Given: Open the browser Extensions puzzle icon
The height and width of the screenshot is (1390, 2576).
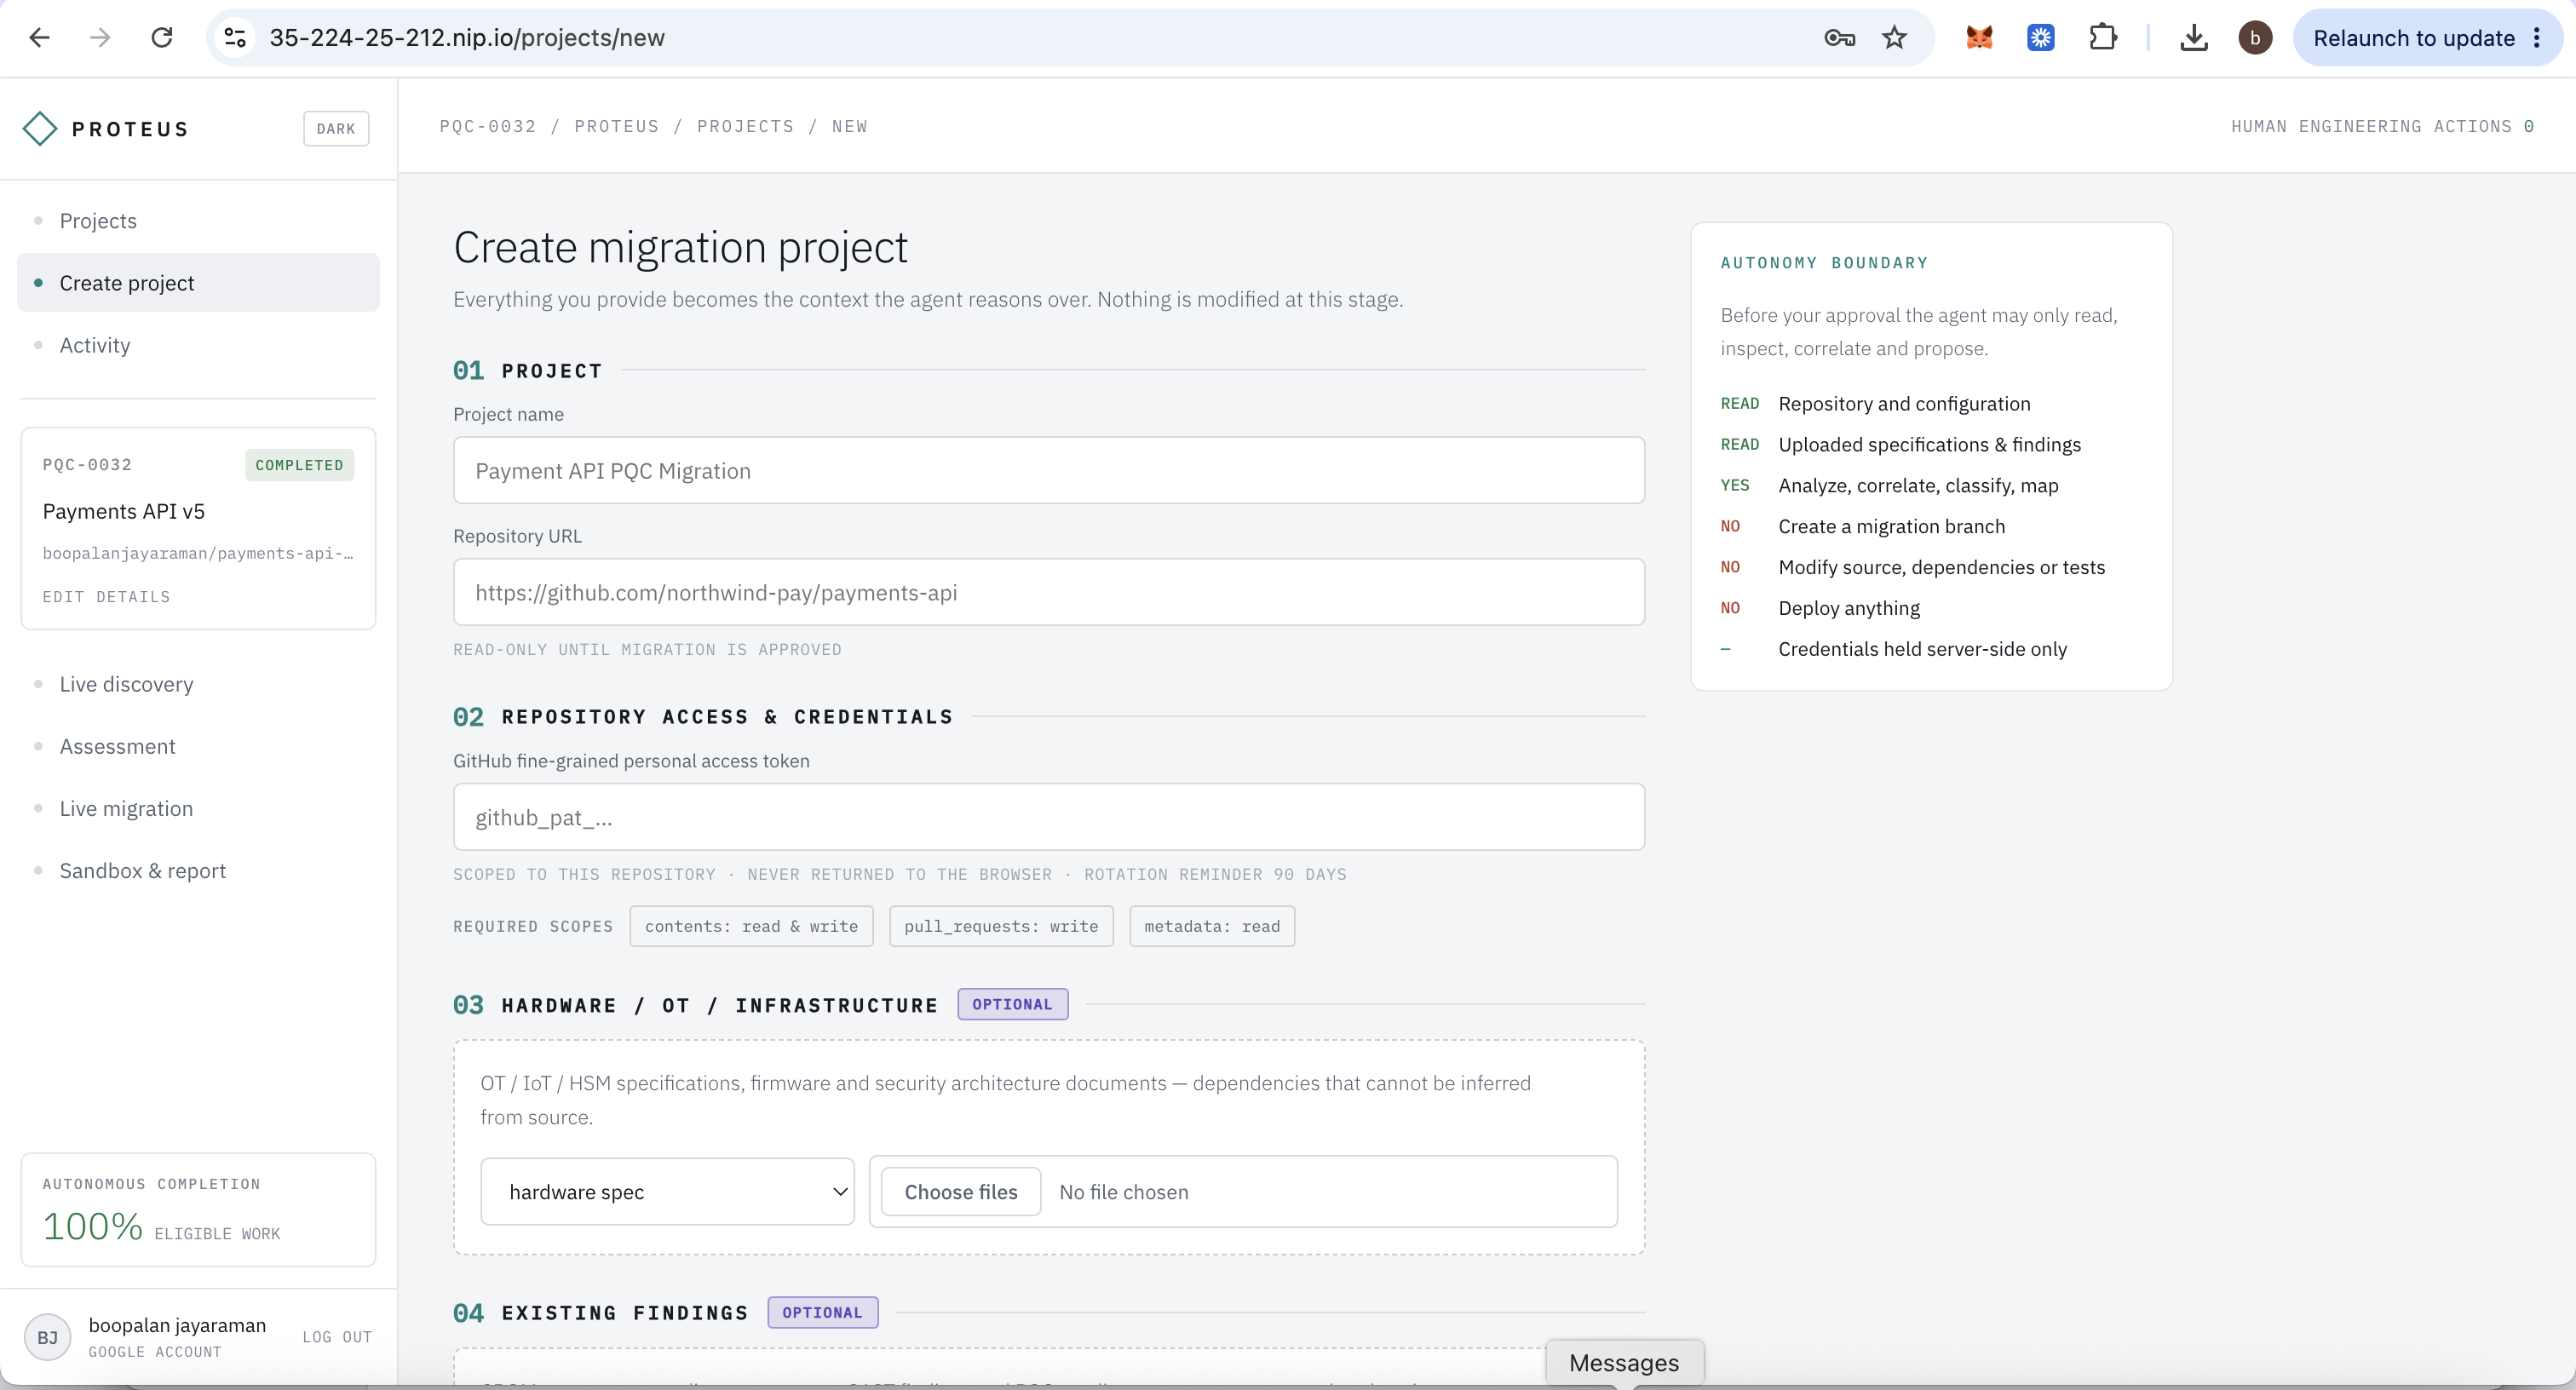Looking at the screenshot, I should tap(2102, 38).
